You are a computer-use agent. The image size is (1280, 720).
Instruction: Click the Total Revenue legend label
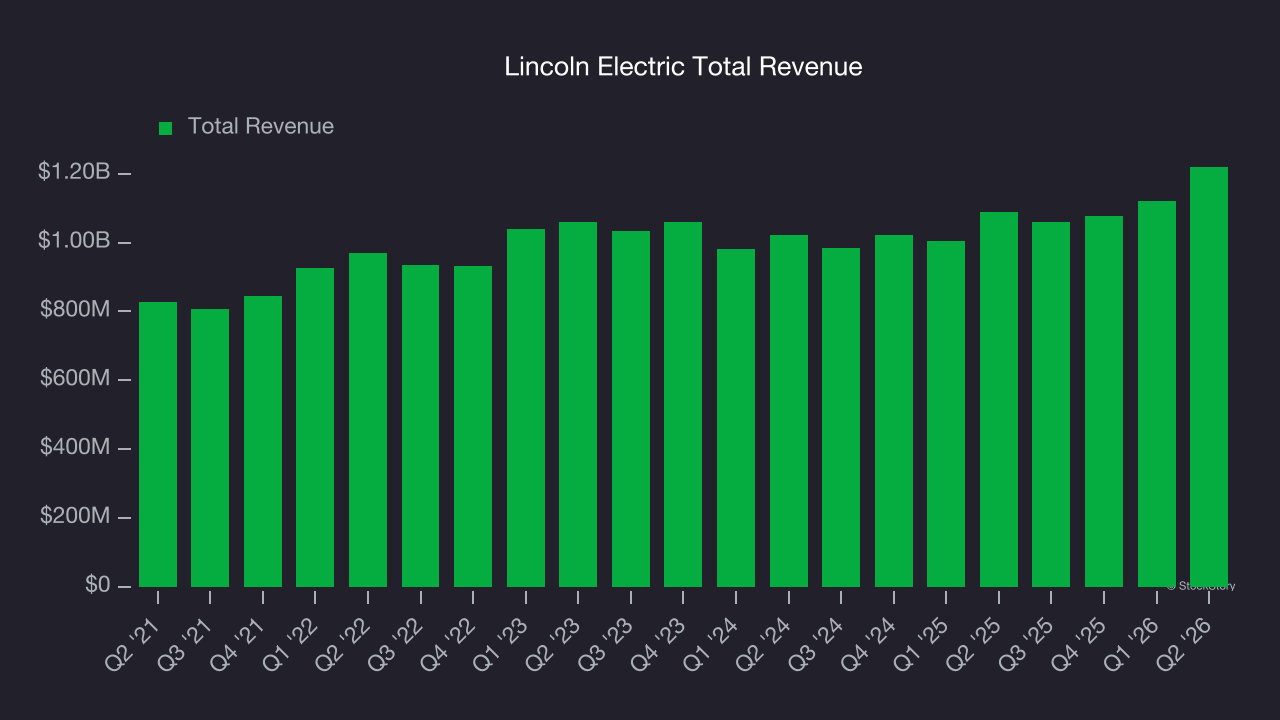[261, 127]
